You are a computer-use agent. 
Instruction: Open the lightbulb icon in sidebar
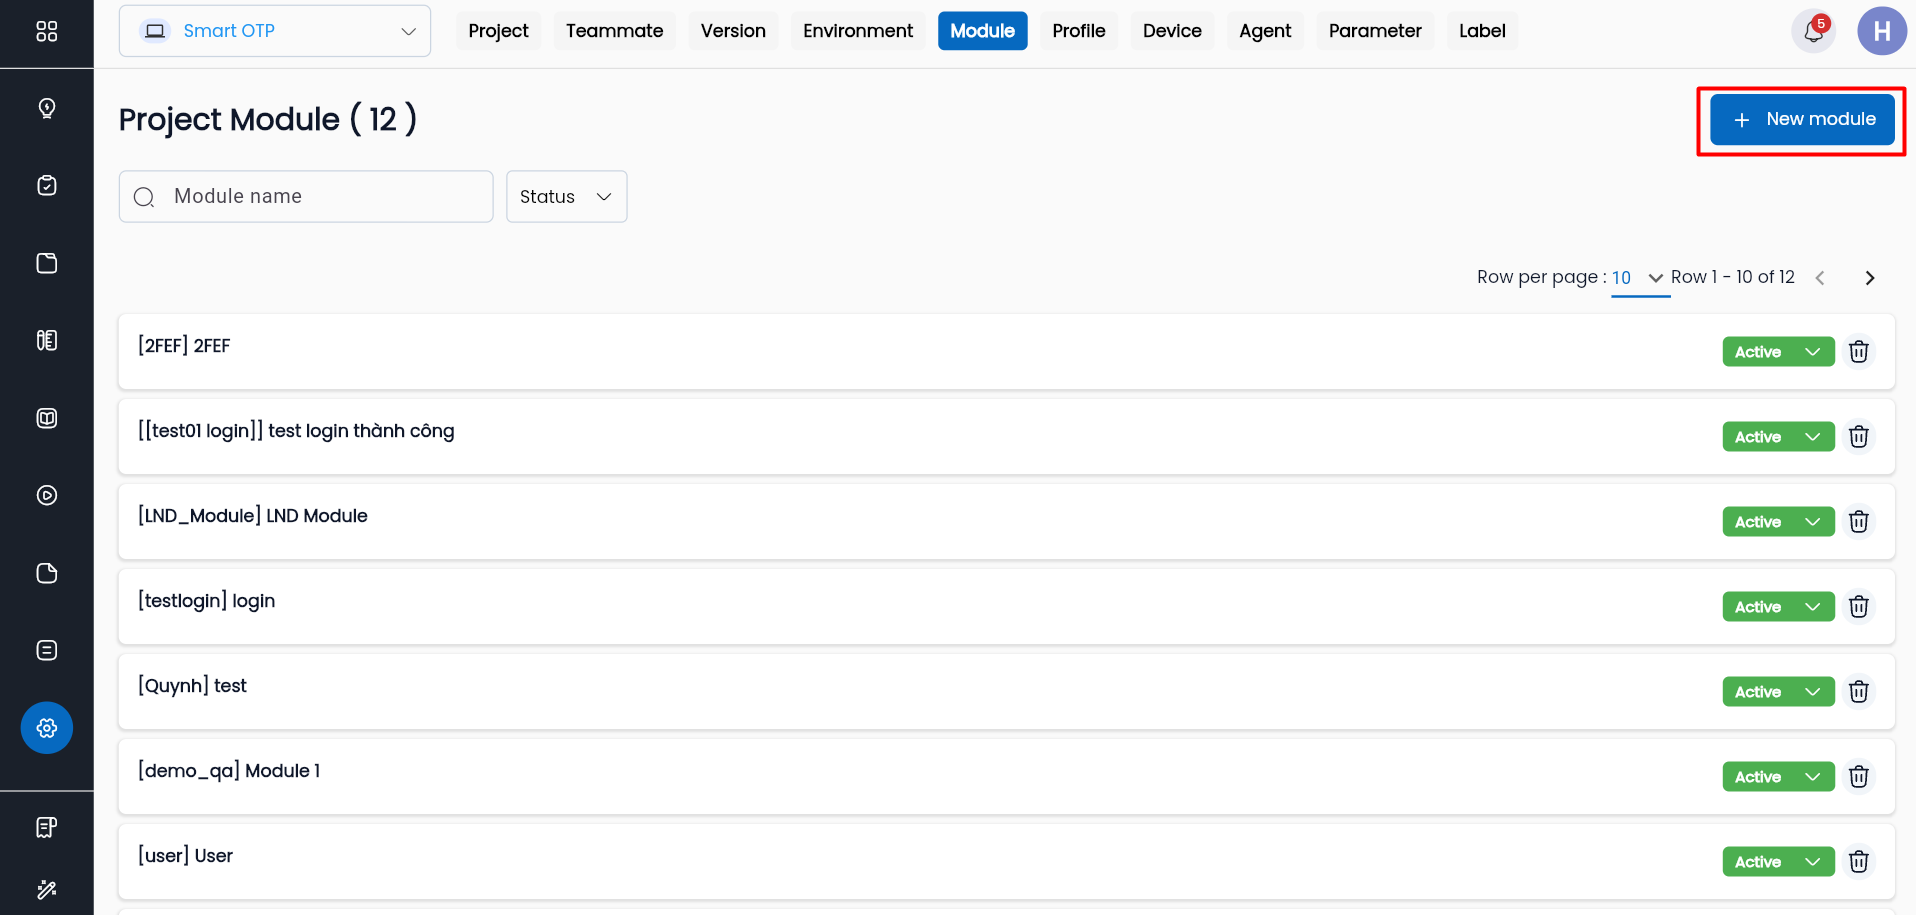pyautogui.click(x=47, y=108)
